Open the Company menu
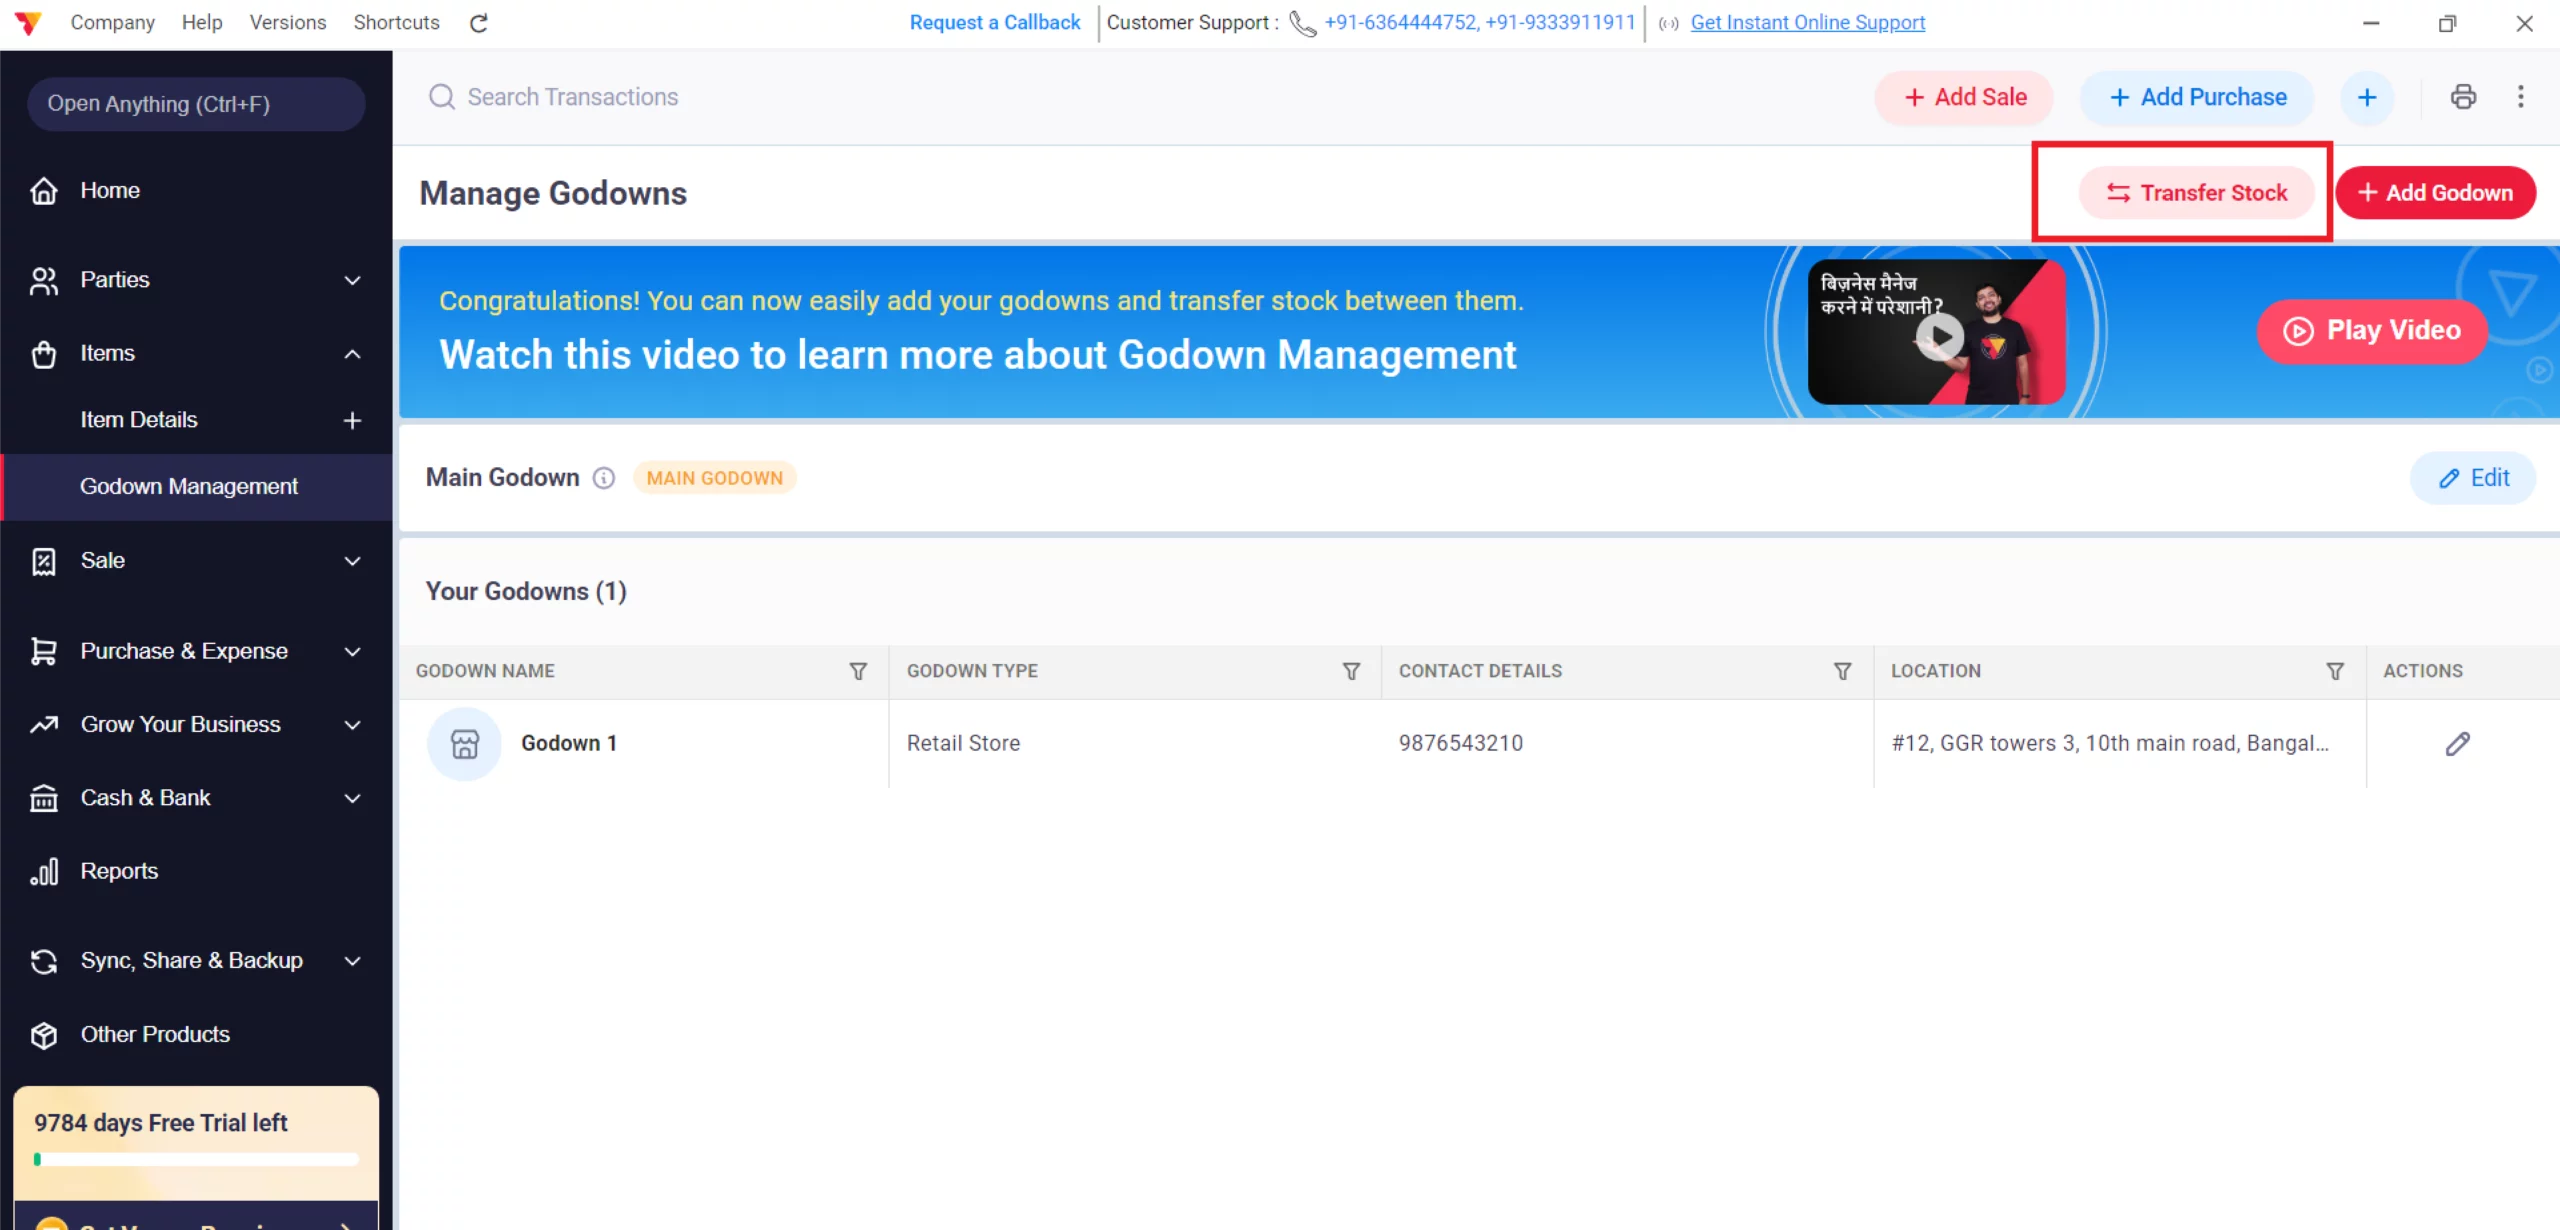This screenshot has height=1230, width=2560. coord(112,23)
